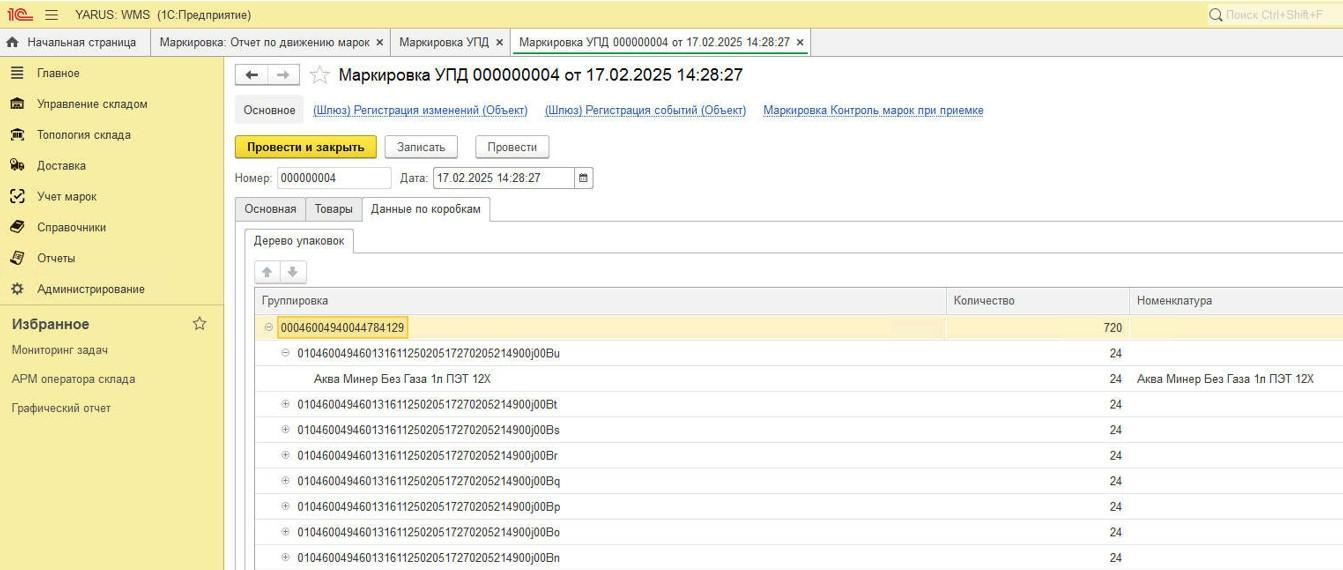Viewport: 1343px width, 570px height.
Task: Move row down with the down arrow
Action: coord(293,272)
